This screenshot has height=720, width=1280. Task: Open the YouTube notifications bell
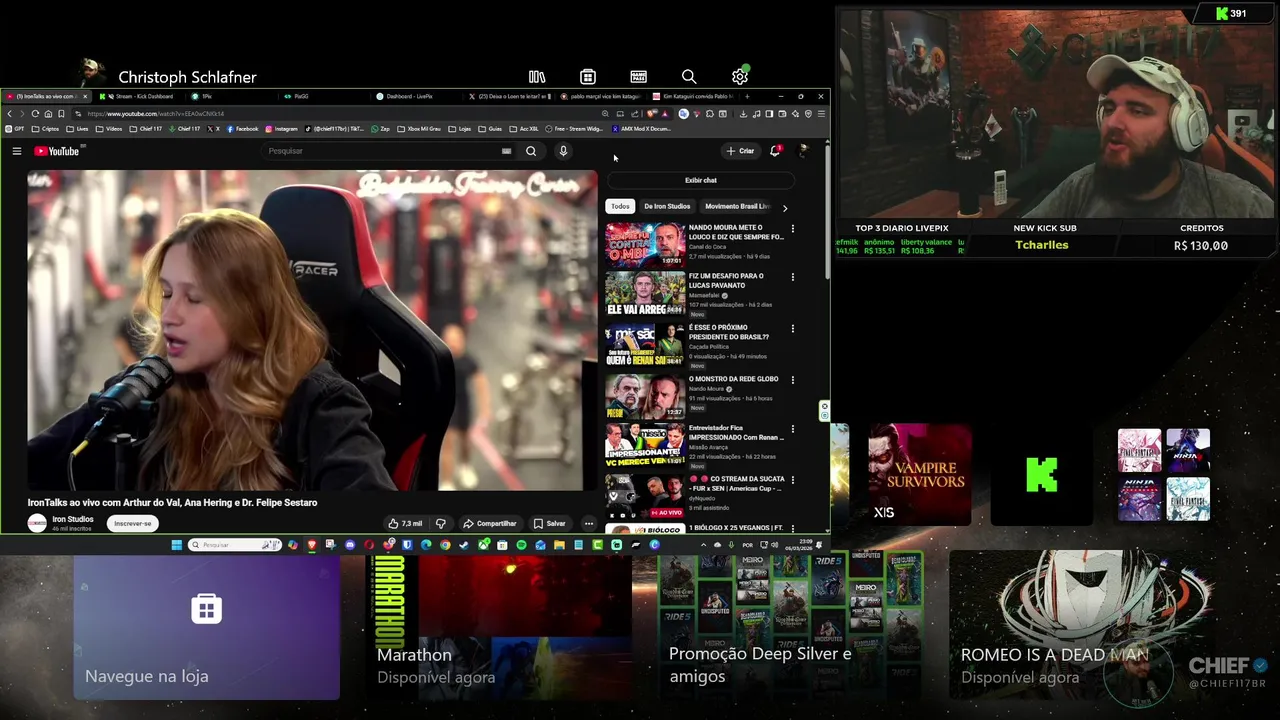pos(775,151)
